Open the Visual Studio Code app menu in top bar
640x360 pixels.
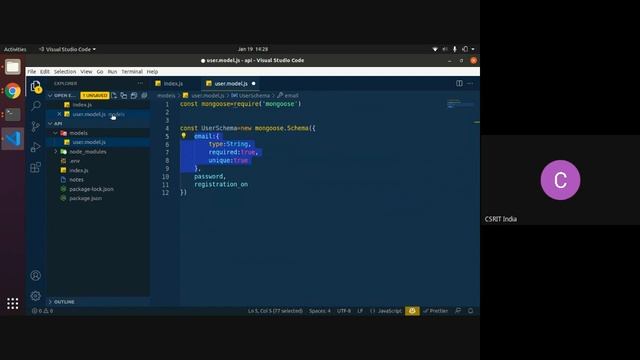click(x=67, y=49)
